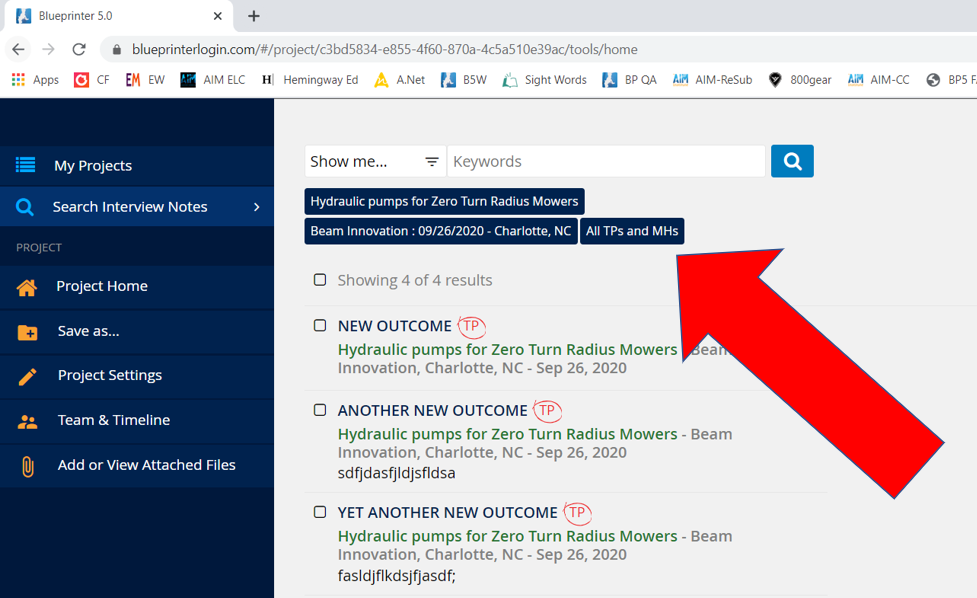Open Project Settings
Viewport: 977px width, 598px height.
coord(137,376)
